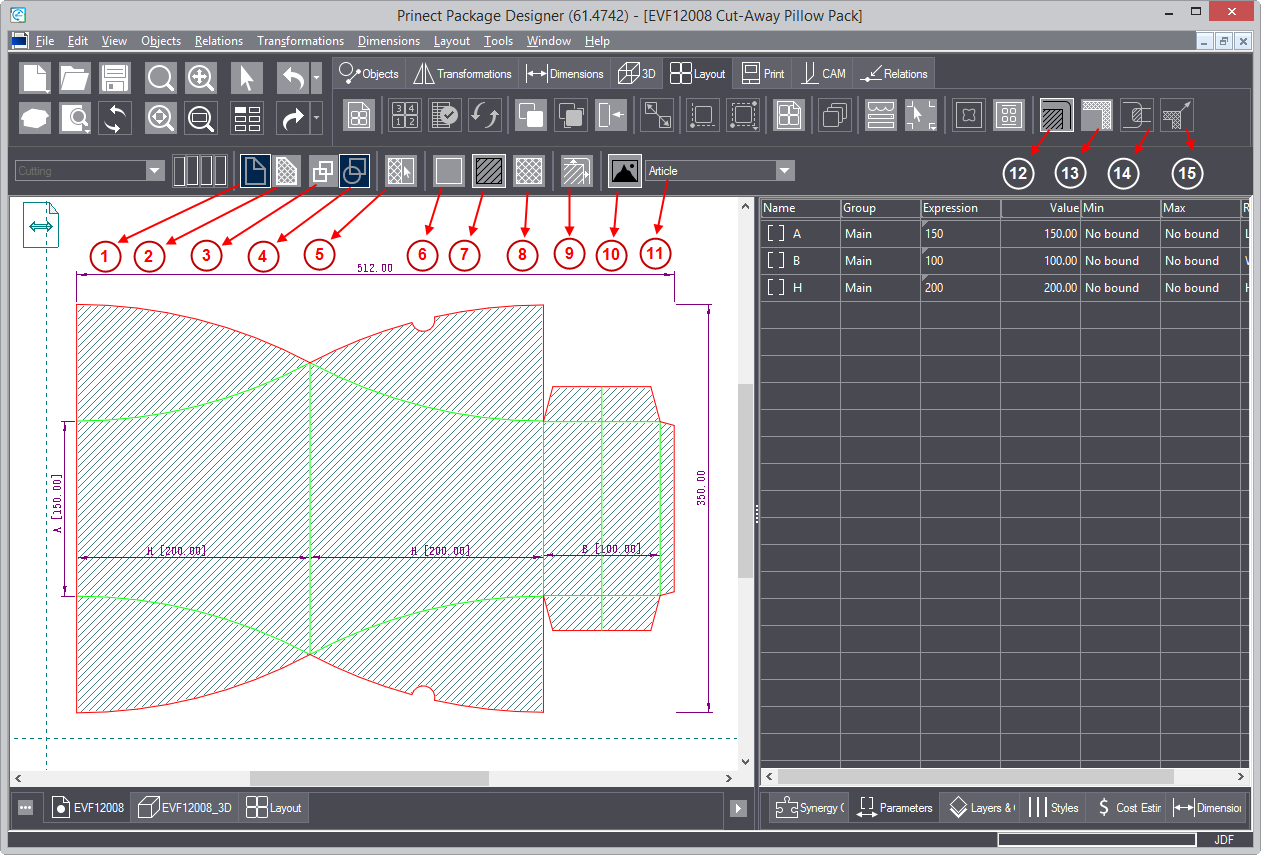Click the Expression cell for parameter H
Image resolution: width=1261 pixels, height=855 pixels.
pyautogui.click(x=960, y=288)
